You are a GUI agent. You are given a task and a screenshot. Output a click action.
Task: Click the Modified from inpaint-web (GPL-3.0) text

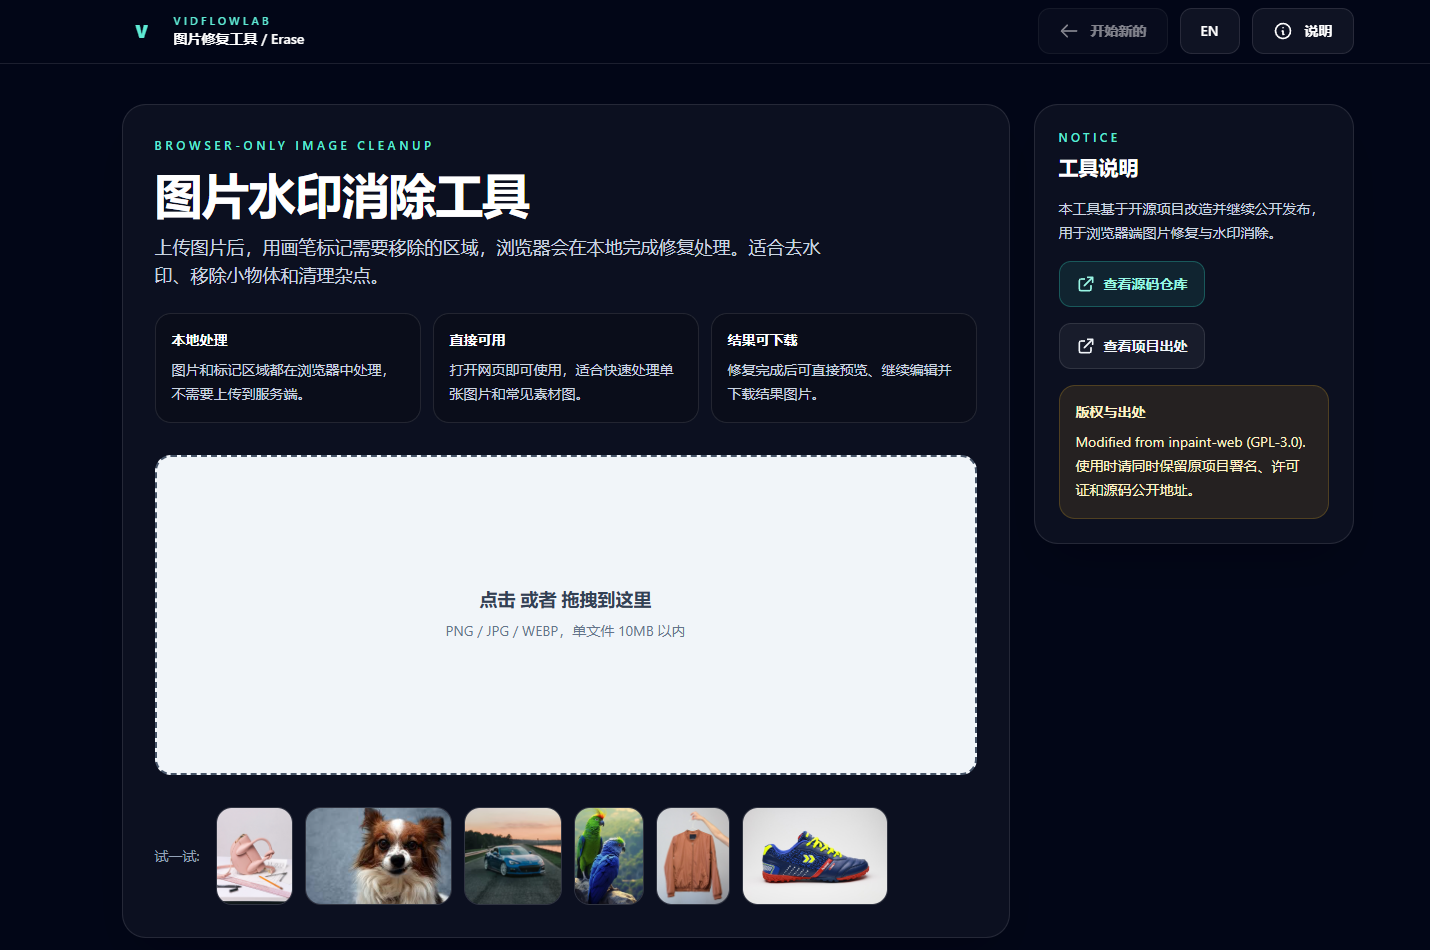[x=1190, y=442]
